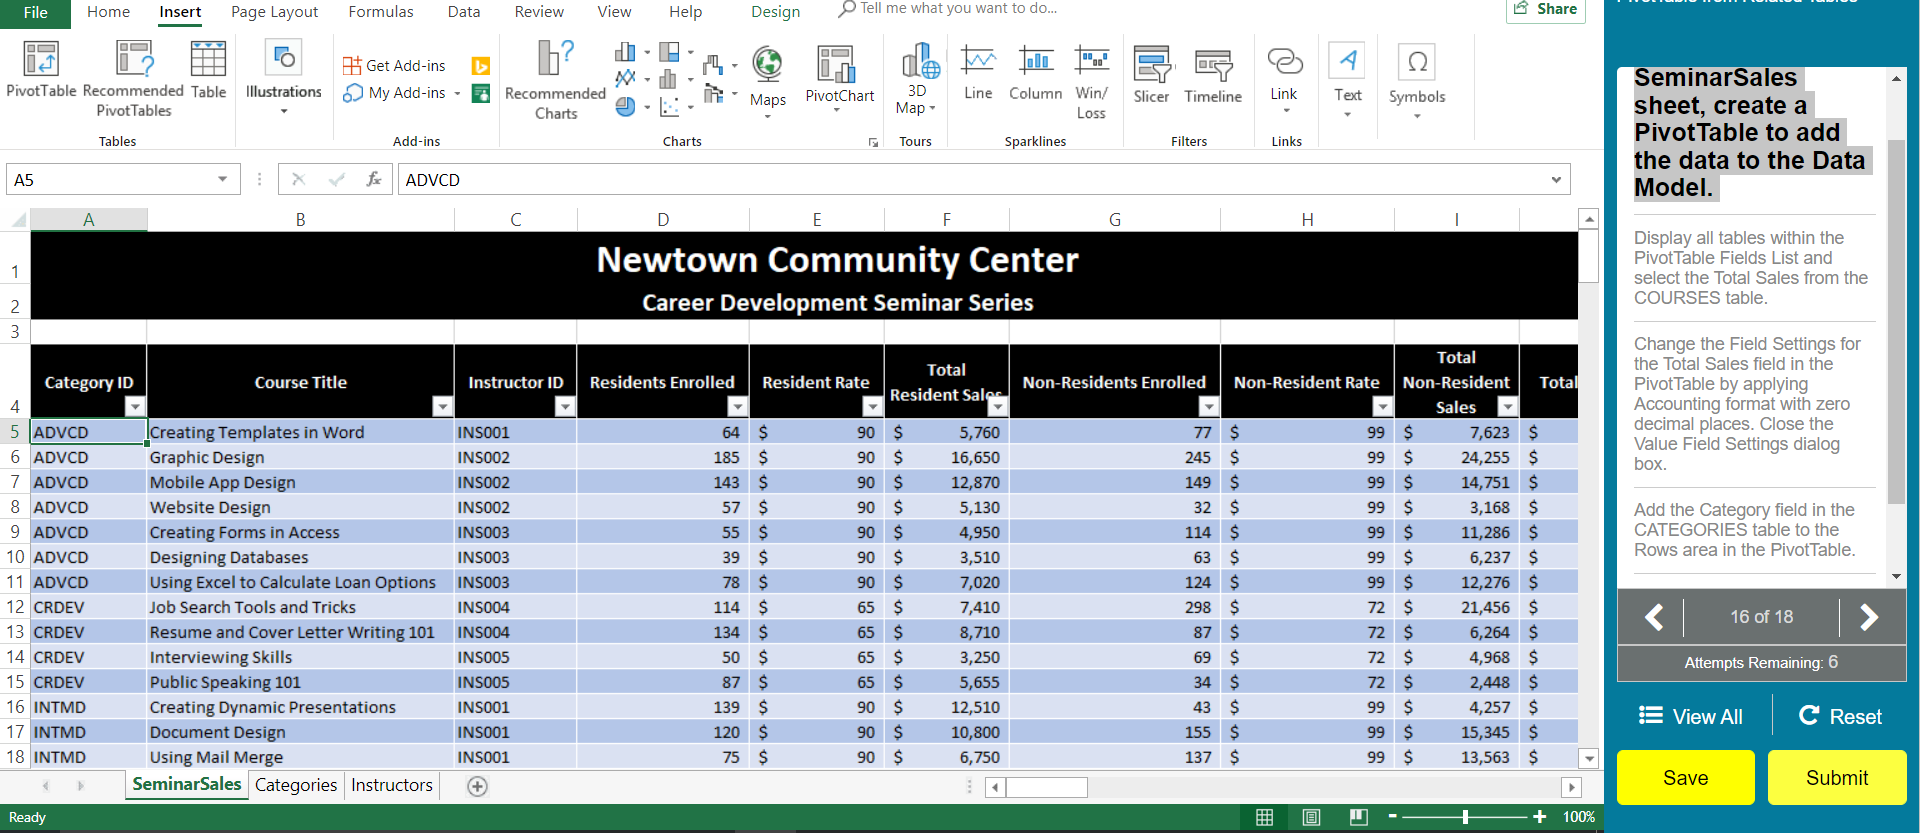Screen dimensions: 1920x833
Task: Switch to Page Layout view in the status bar
Action: point(1311,817)
